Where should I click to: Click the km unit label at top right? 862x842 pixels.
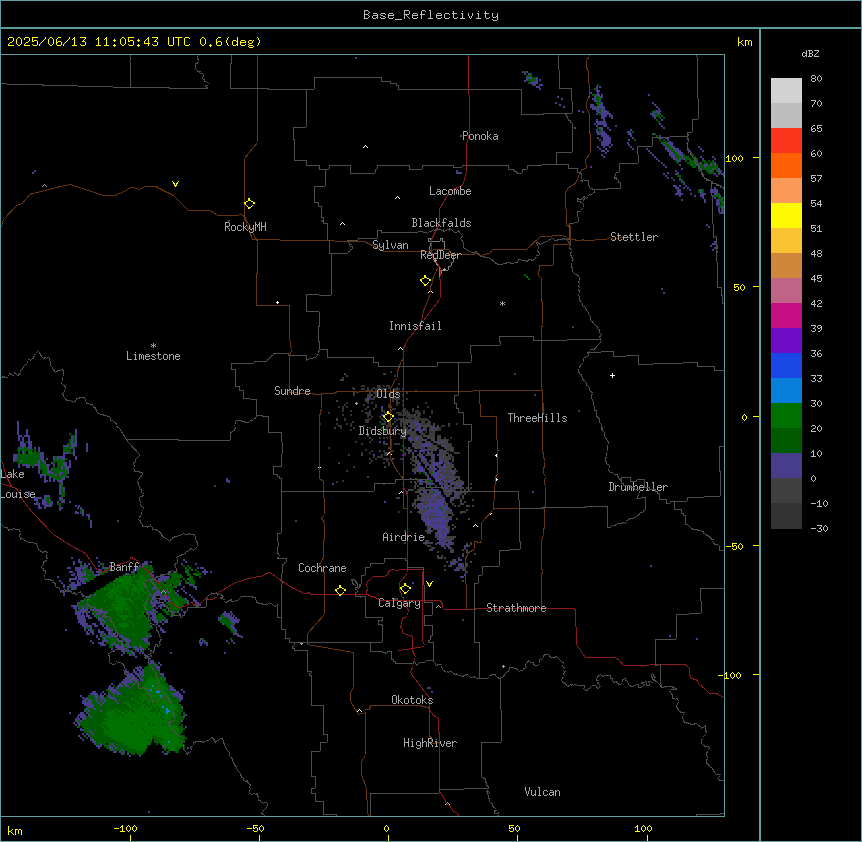pos(745,42)
